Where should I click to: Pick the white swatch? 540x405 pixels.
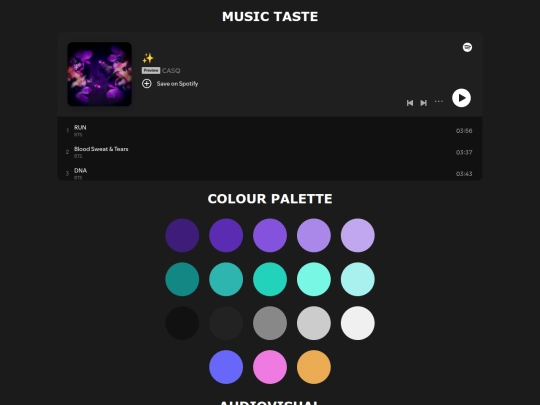(357, 323)
